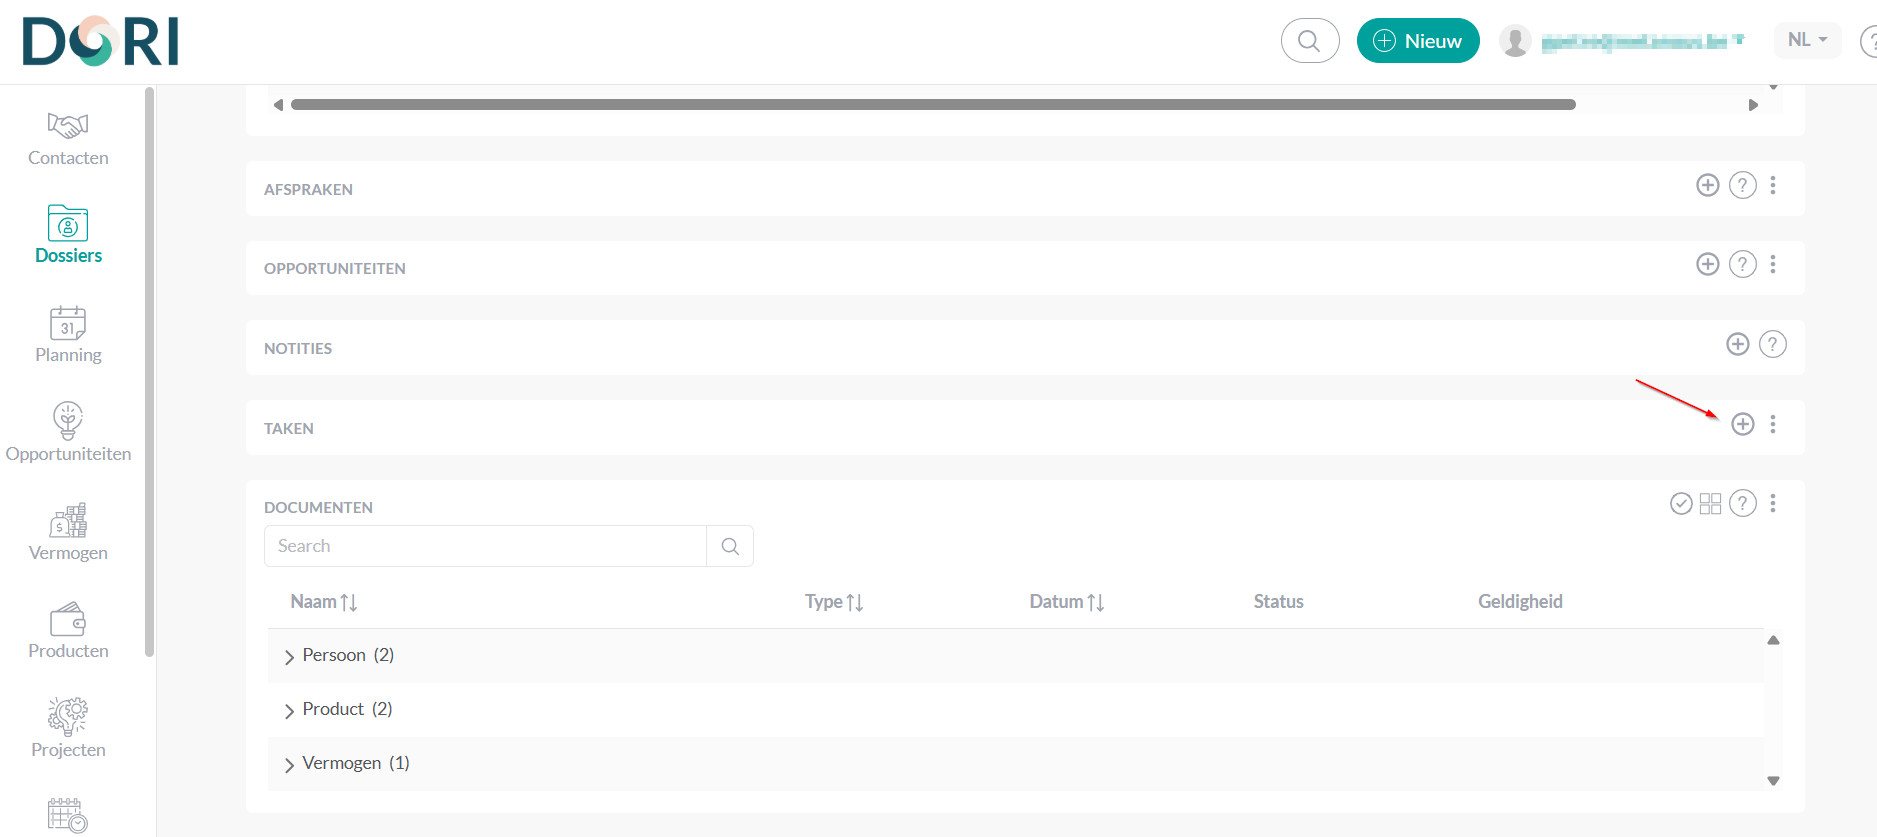The width and height of the screenshot is (1877, 837).
Task: Open Documenten section kebab menu
Action: [x=1772, y=503]
